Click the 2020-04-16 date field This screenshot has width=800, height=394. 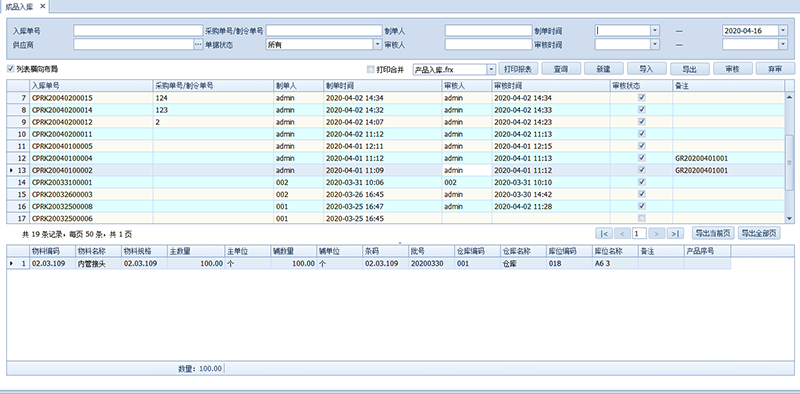pyautogui.click(x=750, y=31)
